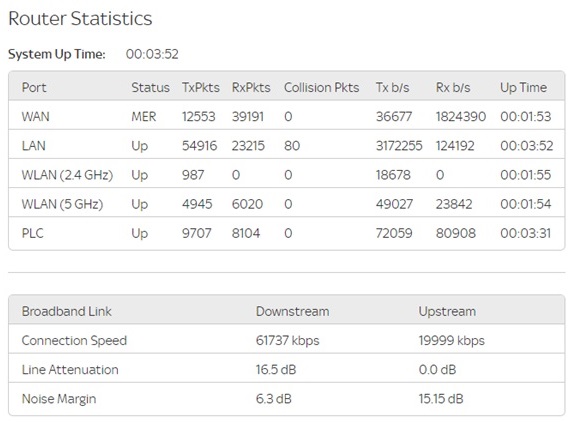The width and height of the screenshot is (573, 422).
Task: Click WLAN 5 GHz TxPkts value 4945
Action: point(197,204)
